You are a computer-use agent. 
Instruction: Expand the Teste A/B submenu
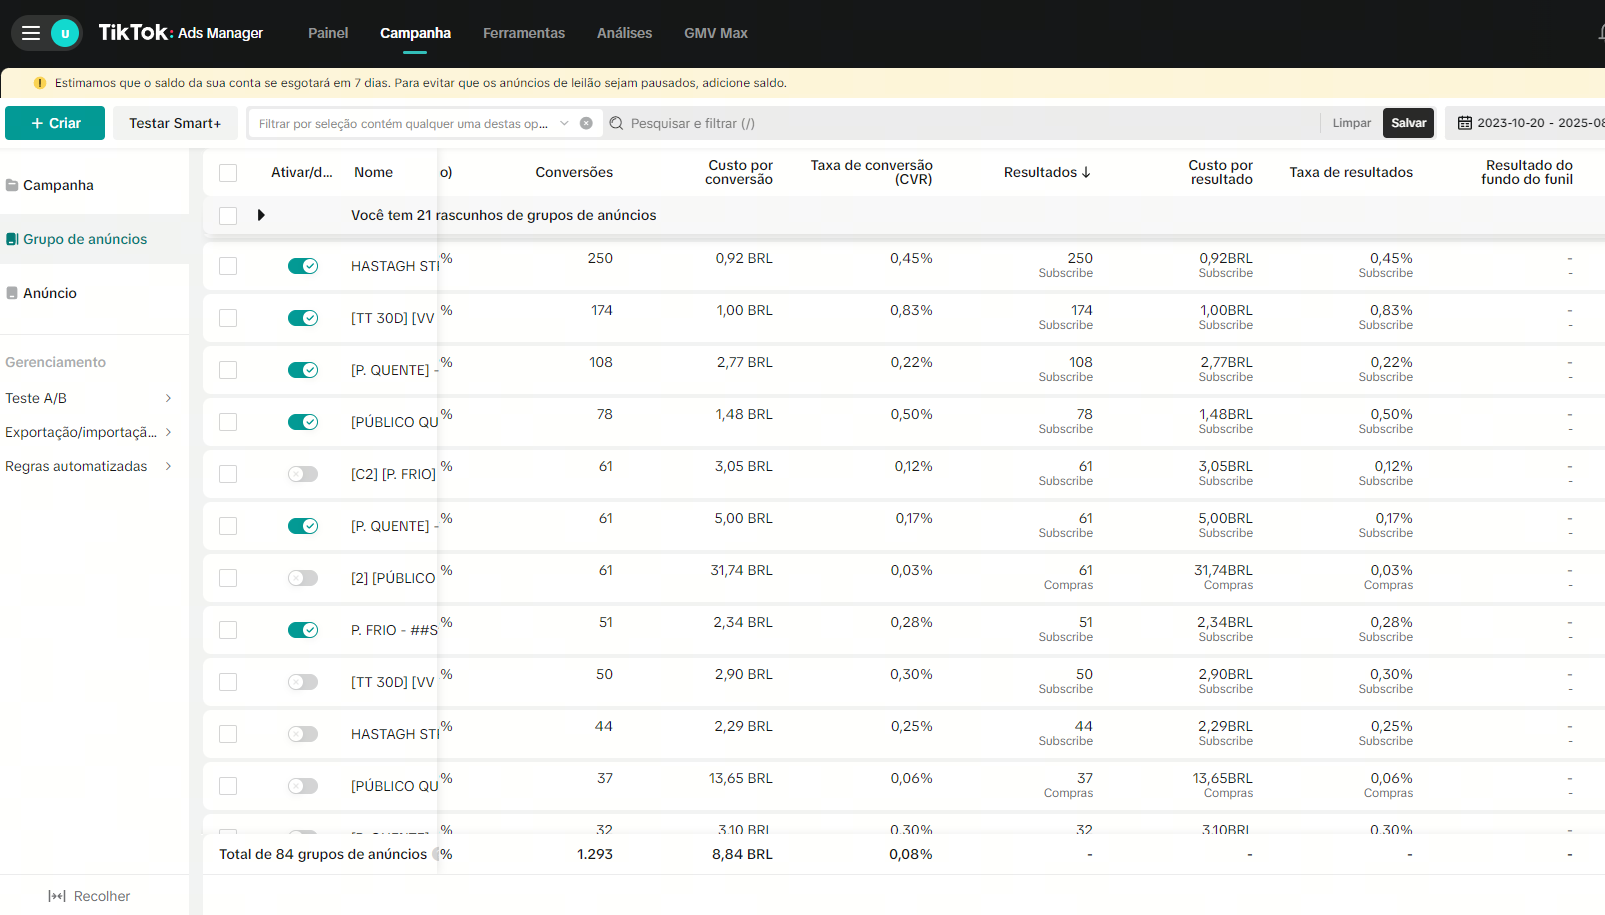click(168, 398)
